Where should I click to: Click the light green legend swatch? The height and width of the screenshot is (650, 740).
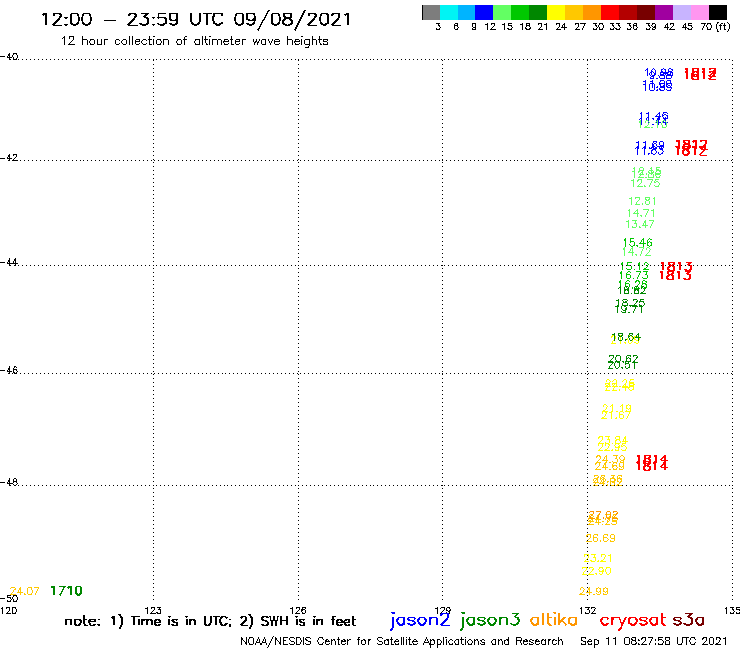(502, 12)
